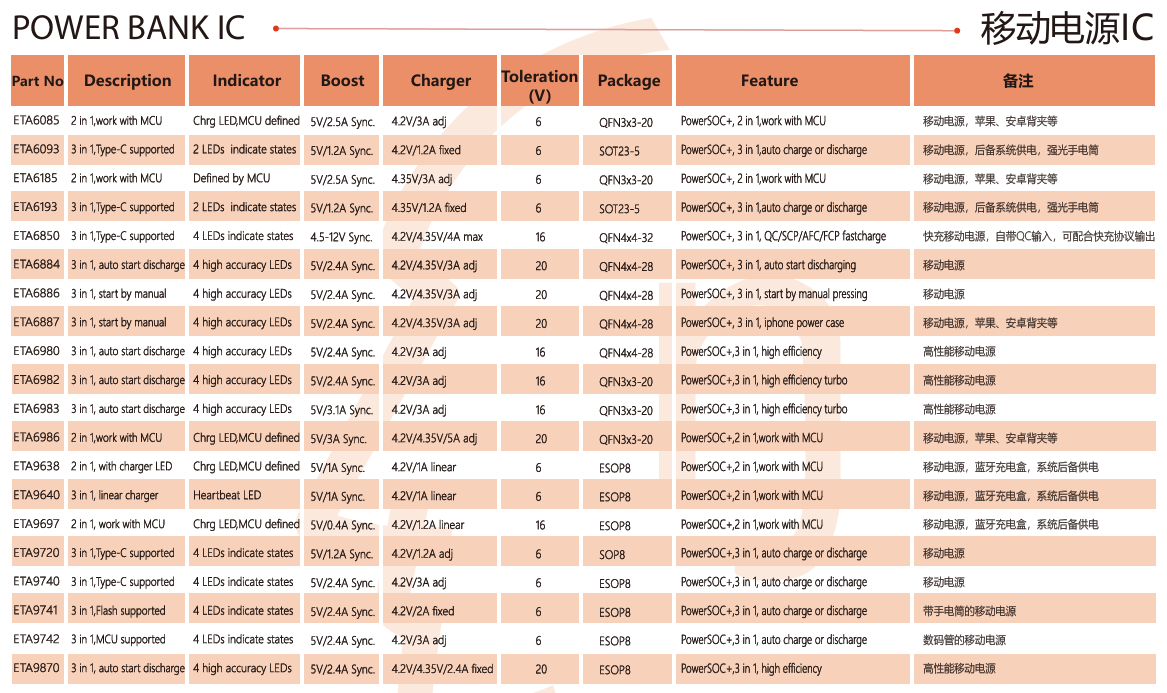Click the POWER BANK IC title
This screenshot has width=1167, height=693.
tap(128, 28)
